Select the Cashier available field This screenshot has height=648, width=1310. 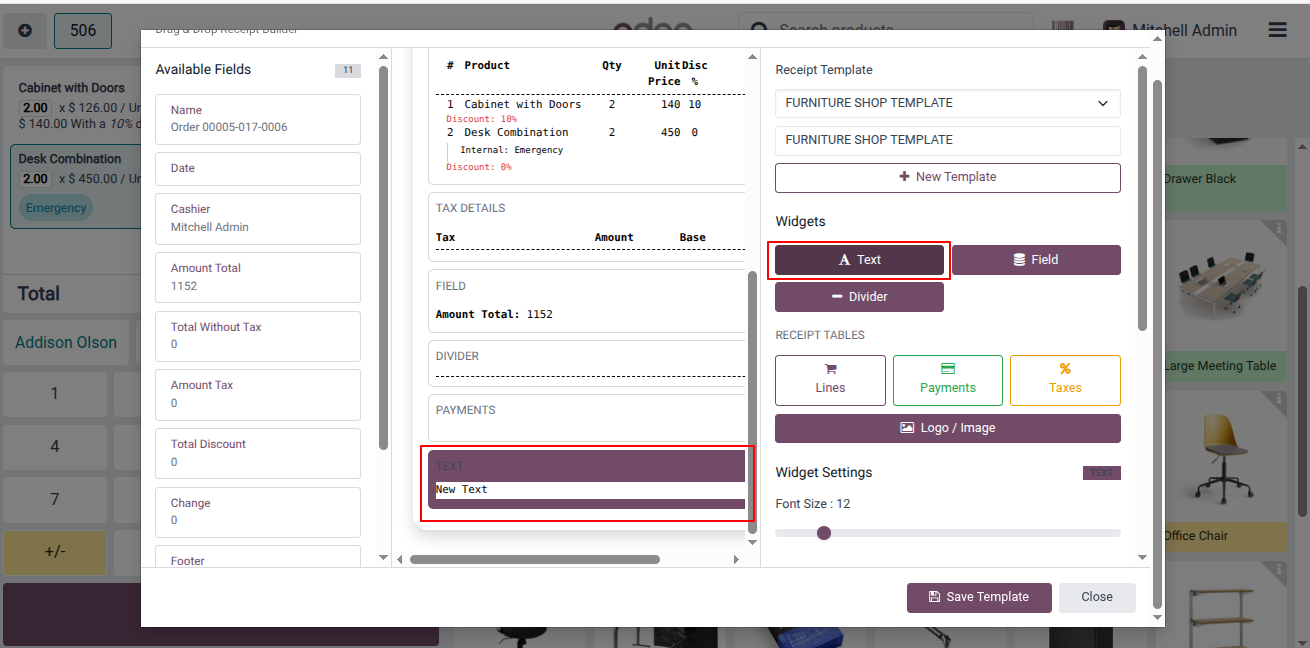point(258,218)
